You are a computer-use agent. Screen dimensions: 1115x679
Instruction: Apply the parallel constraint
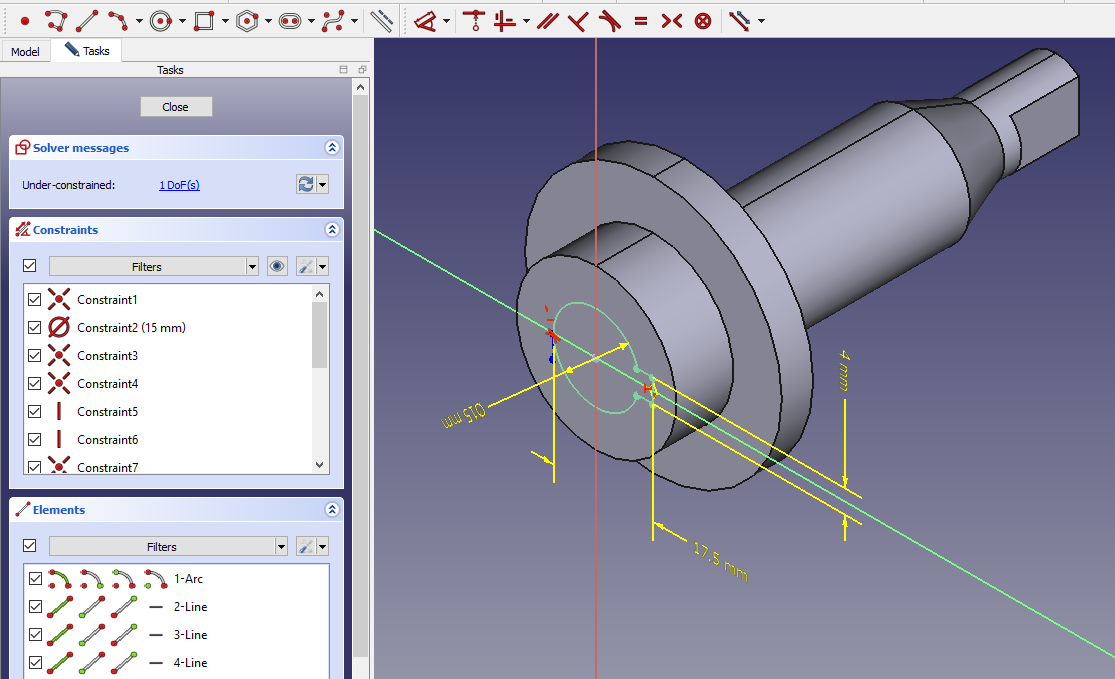[546, 20]
